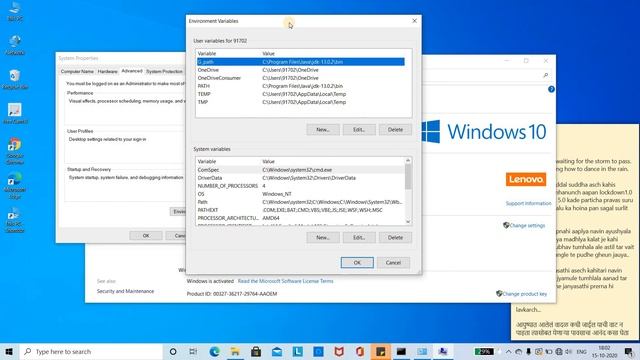The width and height of the screenshot is (640, 360).
Task: Open Microsoft Edge desktop shortcut
Action: [x=15, y=186]
